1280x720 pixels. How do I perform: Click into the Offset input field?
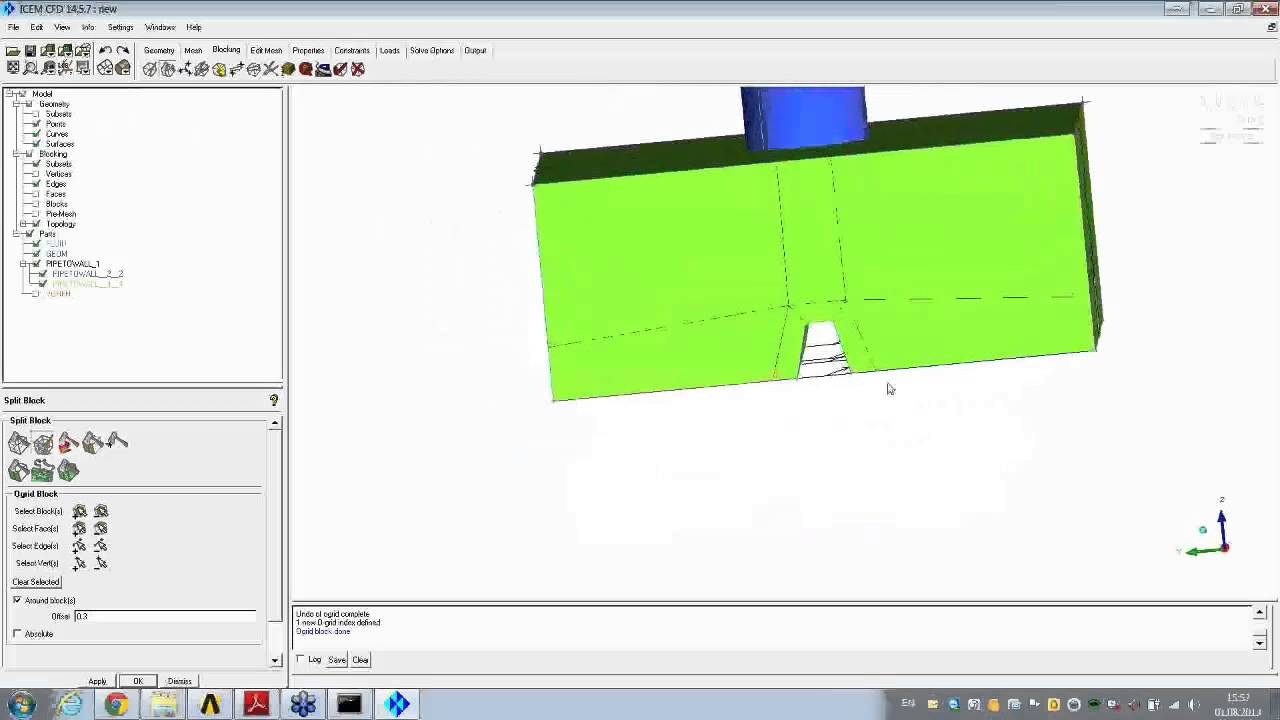coord(165,616)
